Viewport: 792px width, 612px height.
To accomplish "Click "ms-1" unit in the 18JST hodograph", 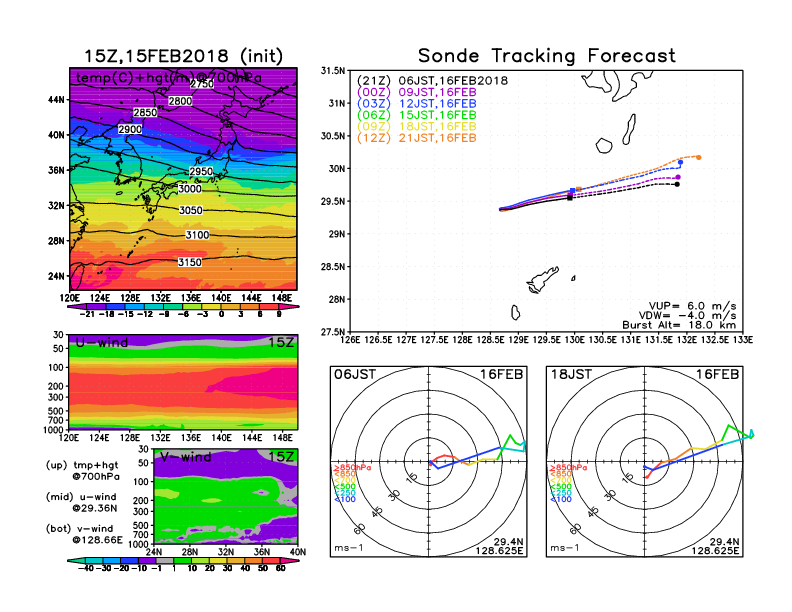I will pos(565,548).
